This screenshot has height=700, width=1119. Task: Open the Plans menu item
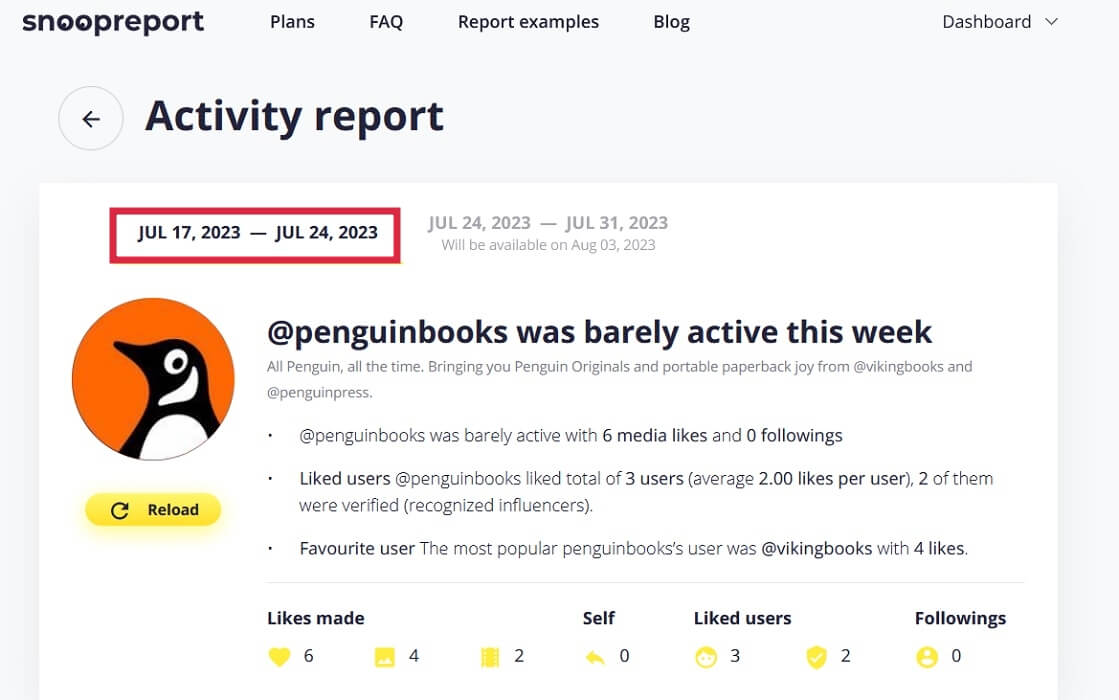click(x=292, y=21)
